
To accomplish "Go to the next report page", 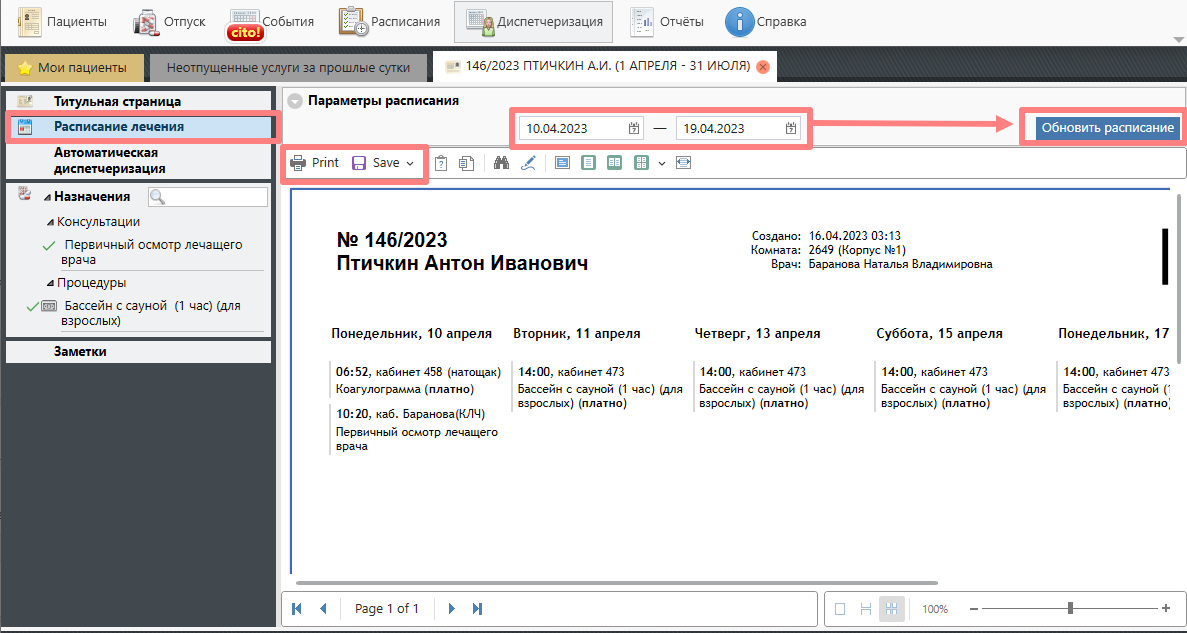I will 452,608.
